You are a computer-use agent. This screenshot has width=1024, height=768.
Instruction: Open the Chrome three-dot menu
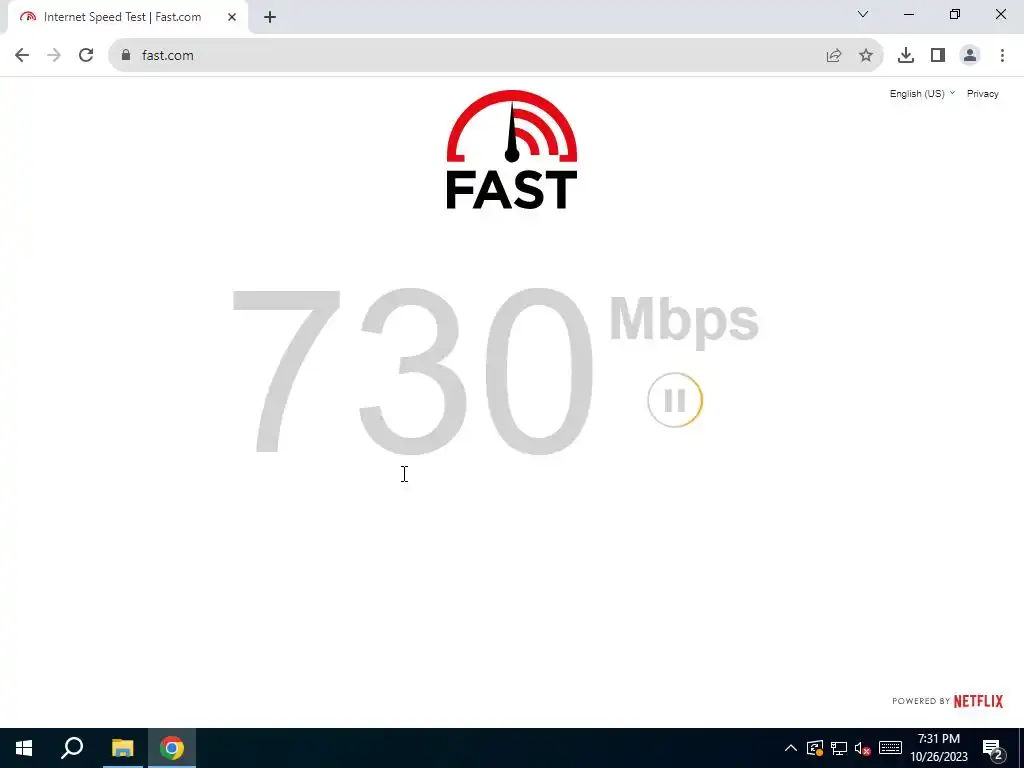pos(1002,56)
